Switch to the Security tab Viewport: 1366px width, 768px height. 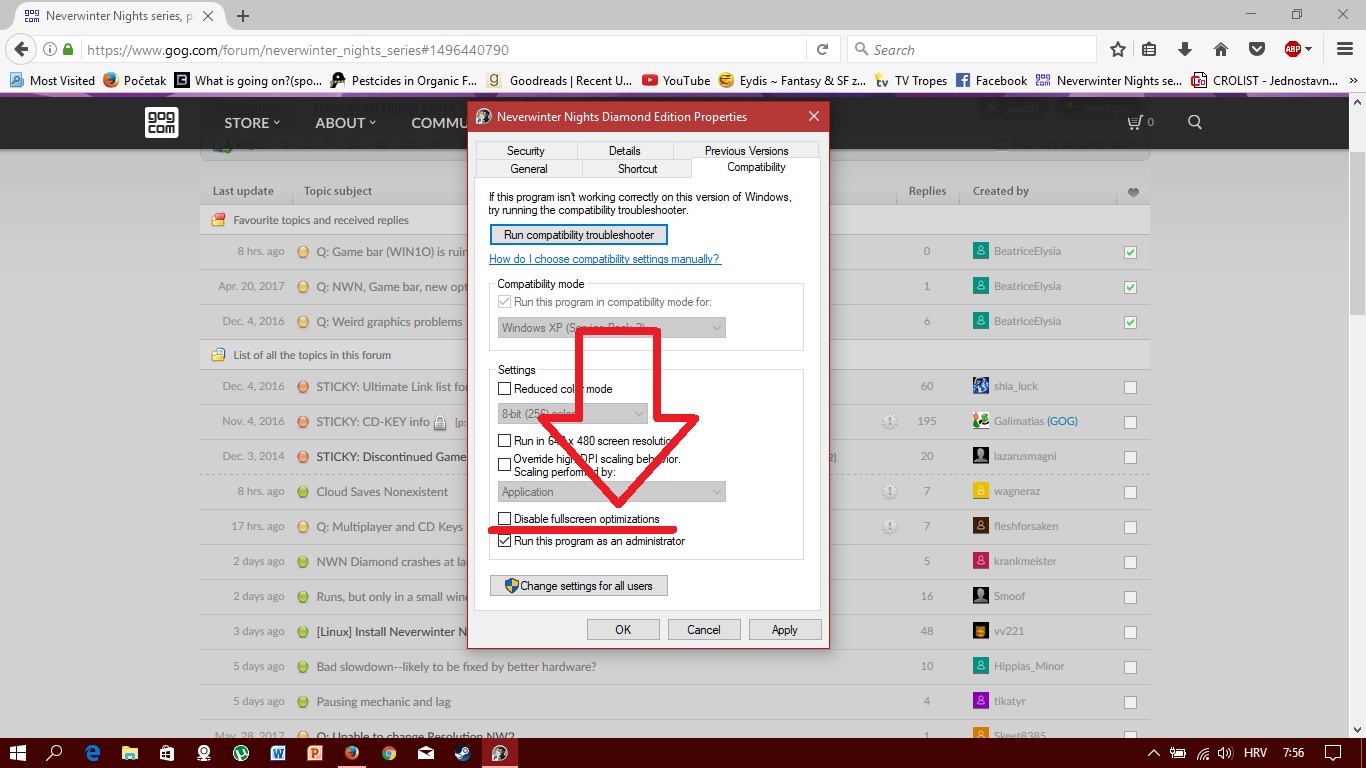[526, 151]
